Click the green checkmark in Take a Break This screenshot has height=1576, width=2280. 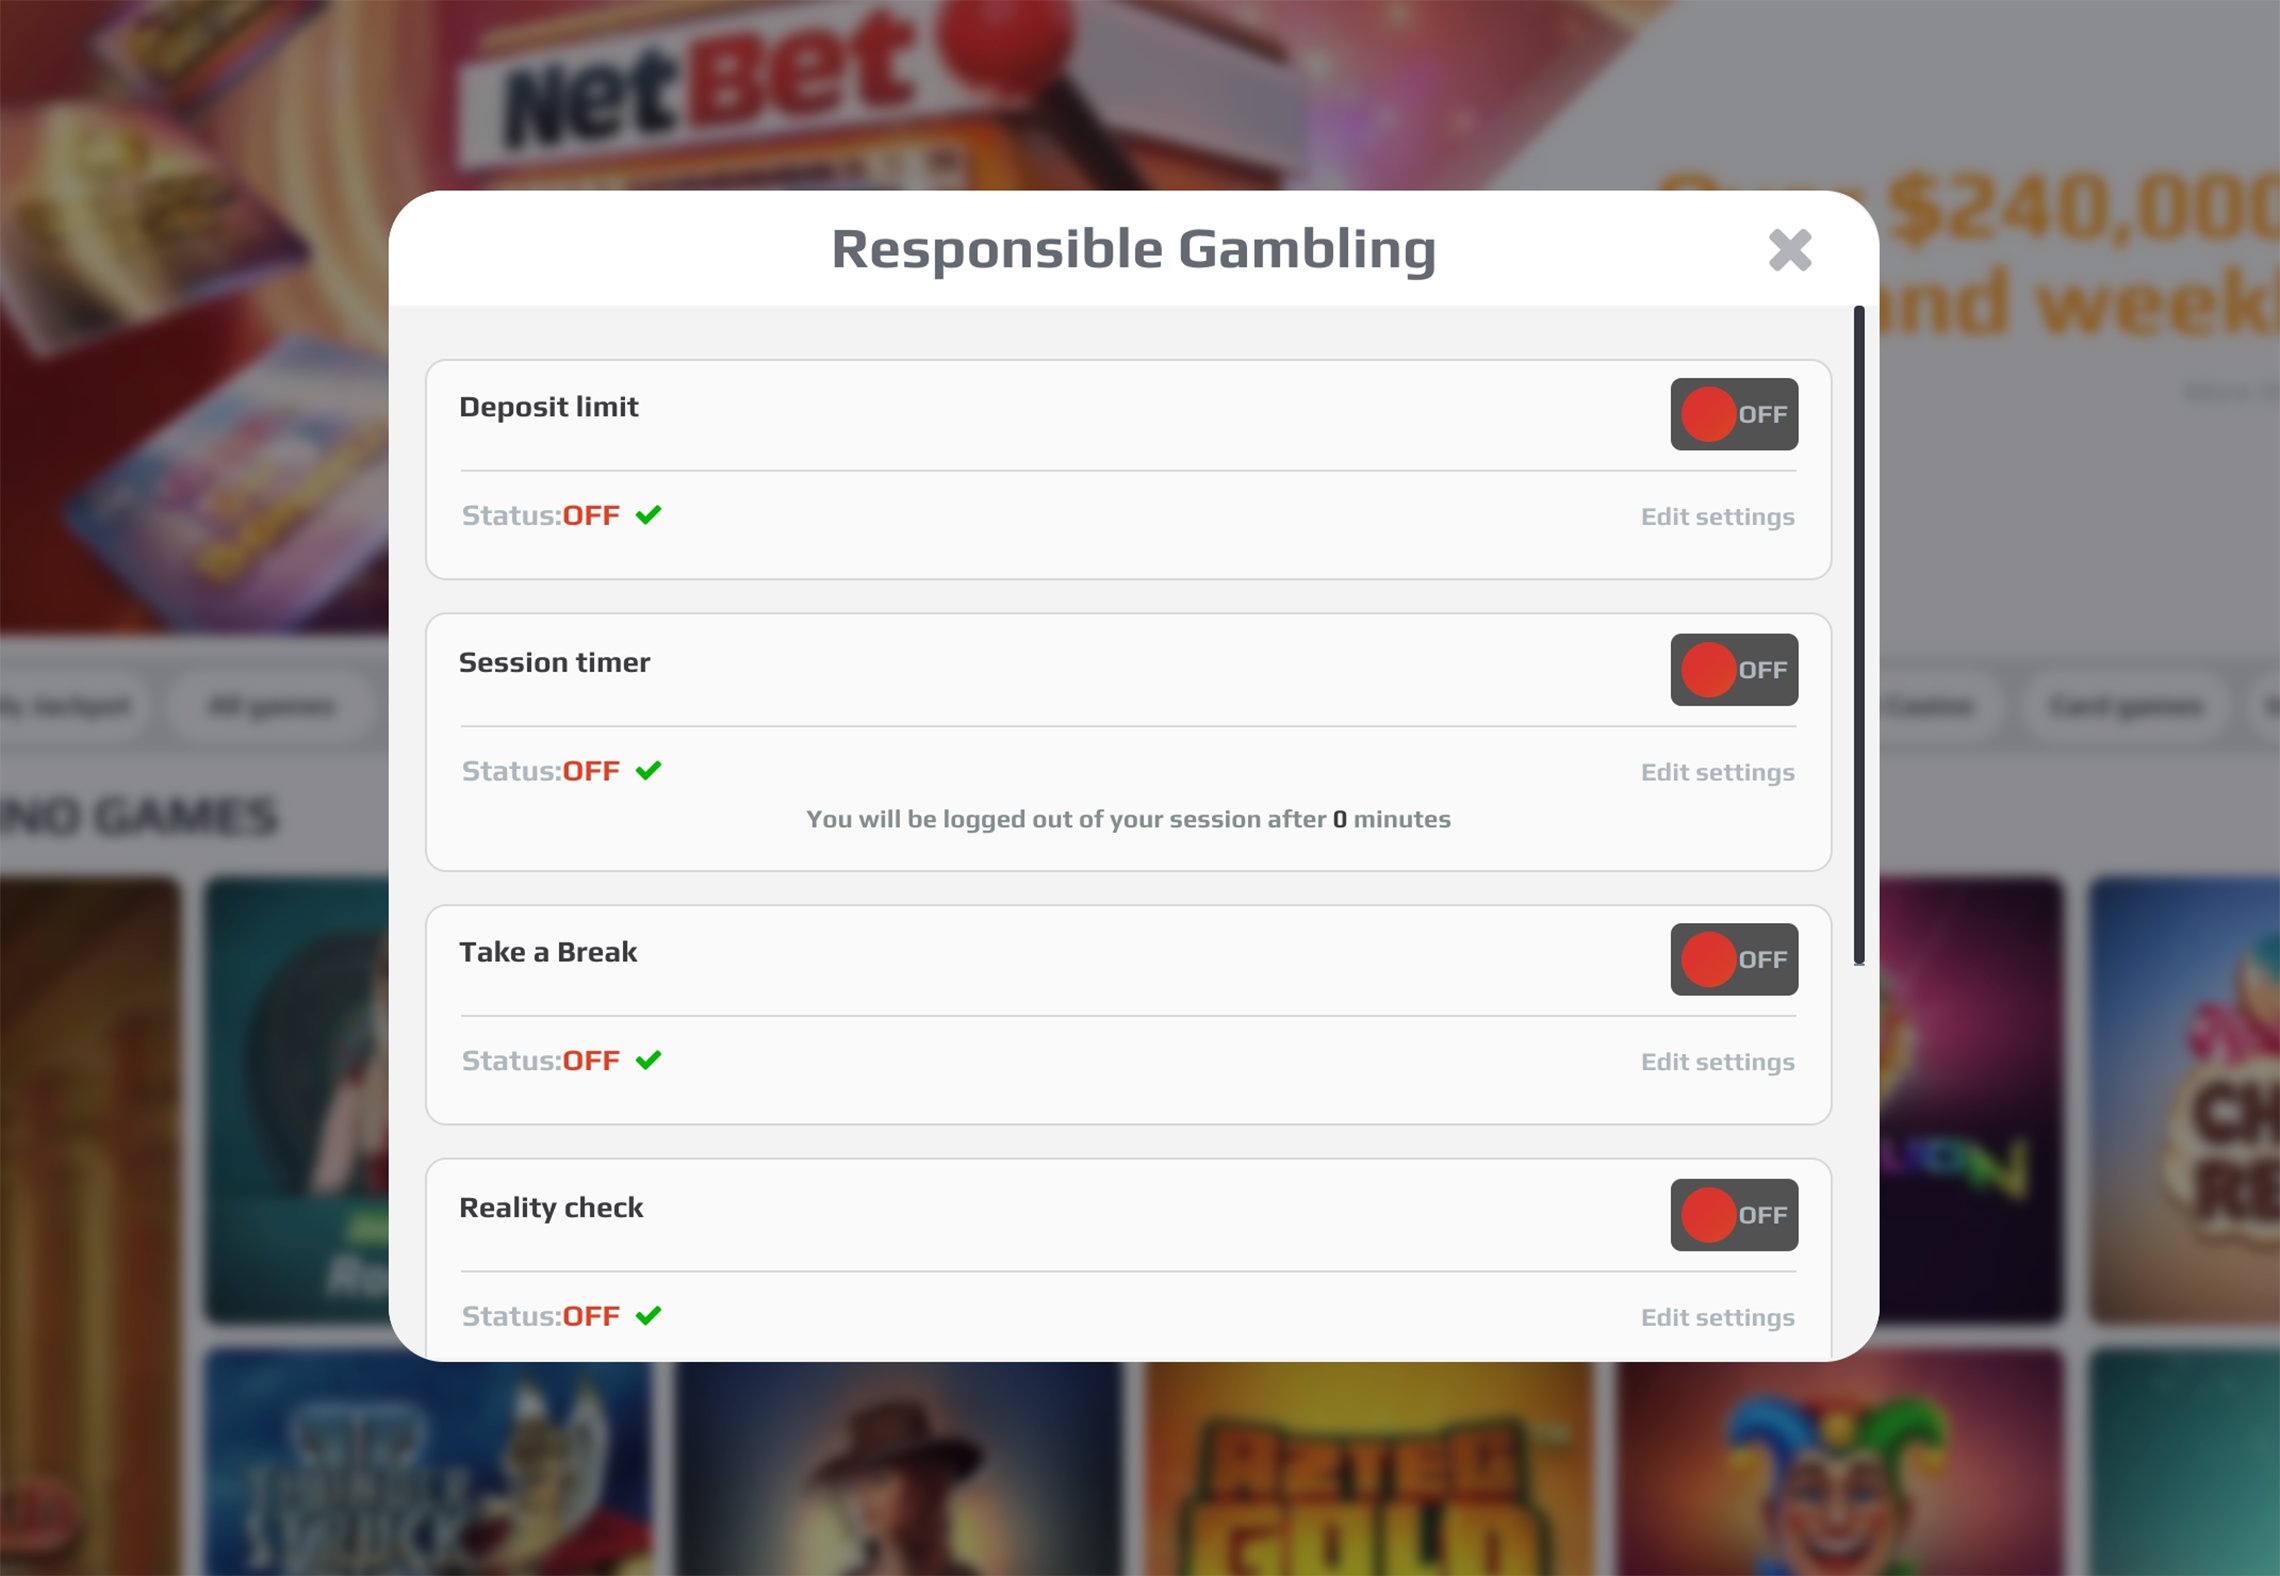648,1060
